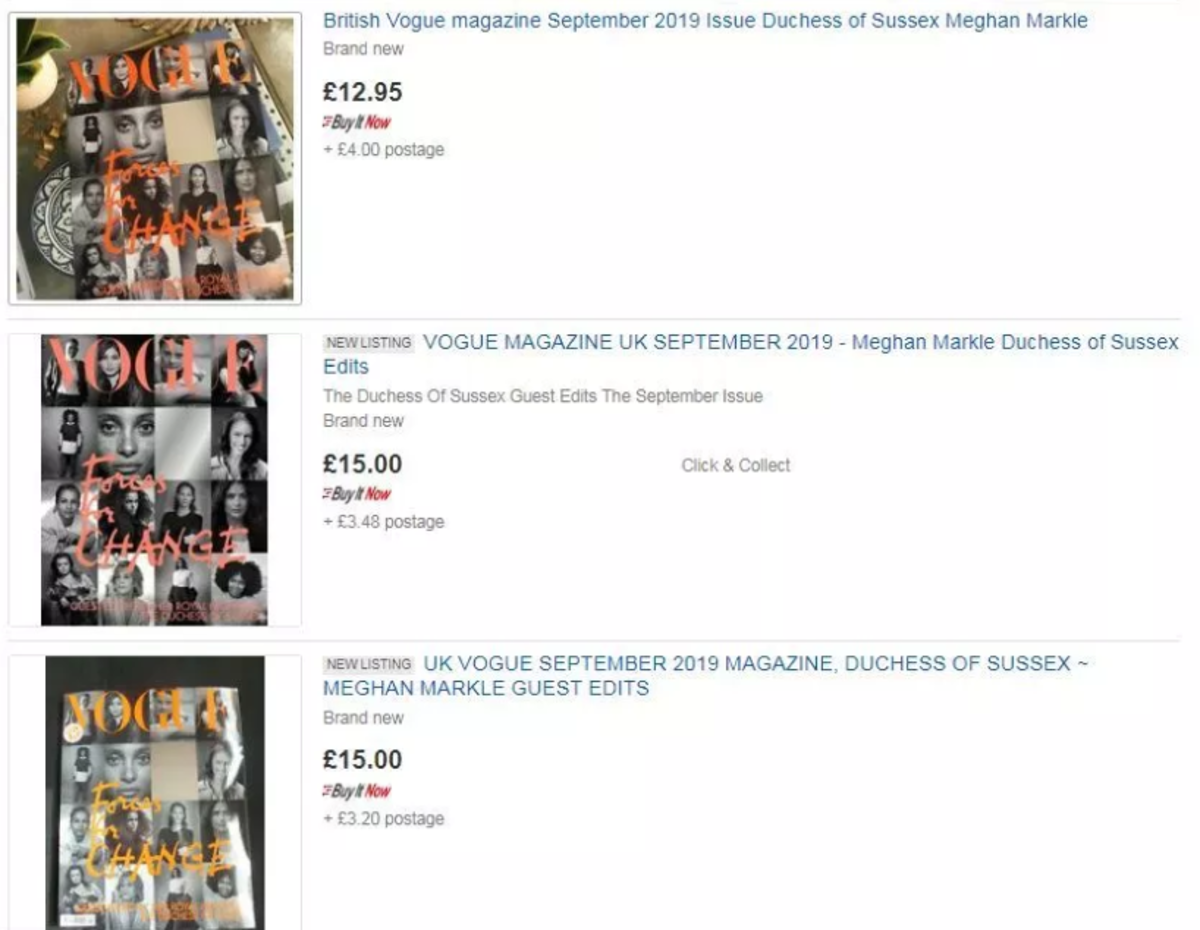Click the + £4.00 postage text
1200x930 pixels.
[x=383, y=150]
